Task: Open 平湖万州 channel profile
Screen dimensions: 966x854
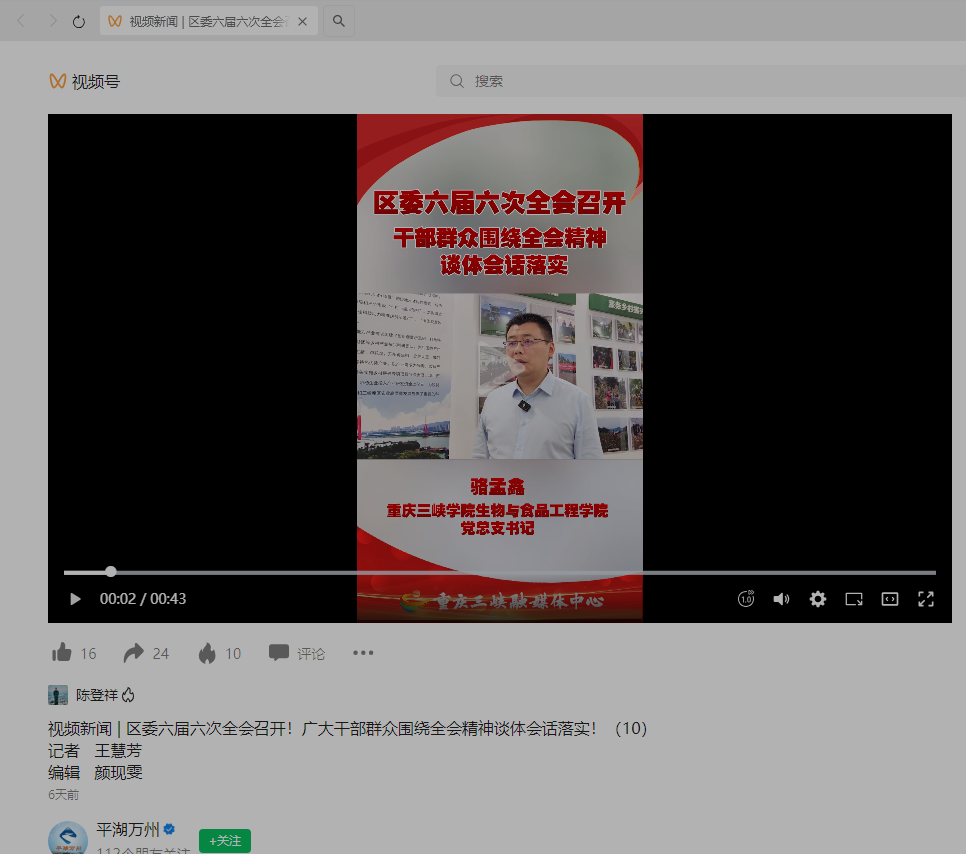Action: click(x=127, y=829)
